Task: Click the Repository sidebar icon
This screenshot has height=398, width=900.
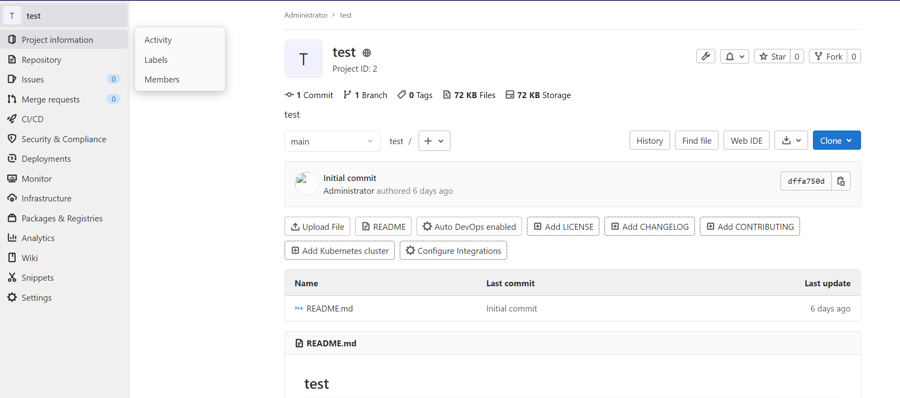Action: click(x=11, y=60)
